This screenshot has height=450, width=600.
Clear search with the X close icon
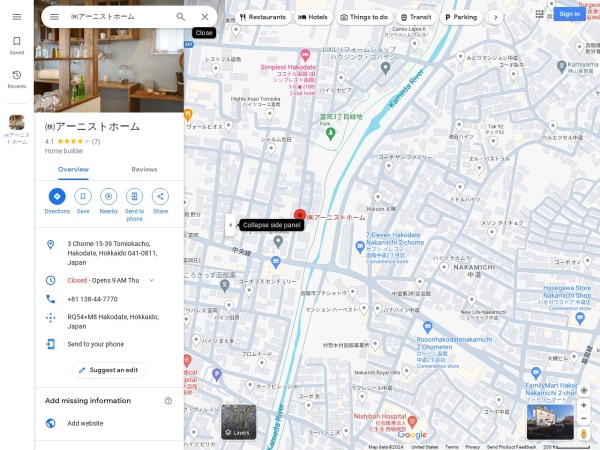pyautogui.click(x=205, y=17)
